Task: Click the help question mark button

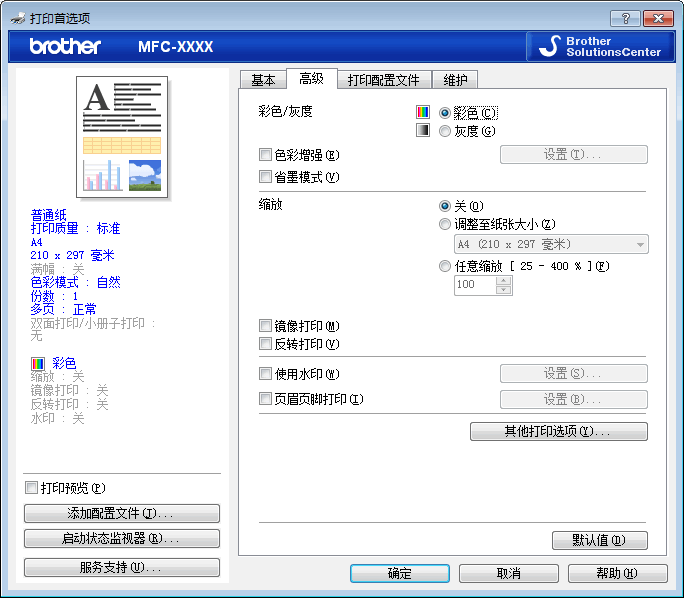Action: coord(625,18)
